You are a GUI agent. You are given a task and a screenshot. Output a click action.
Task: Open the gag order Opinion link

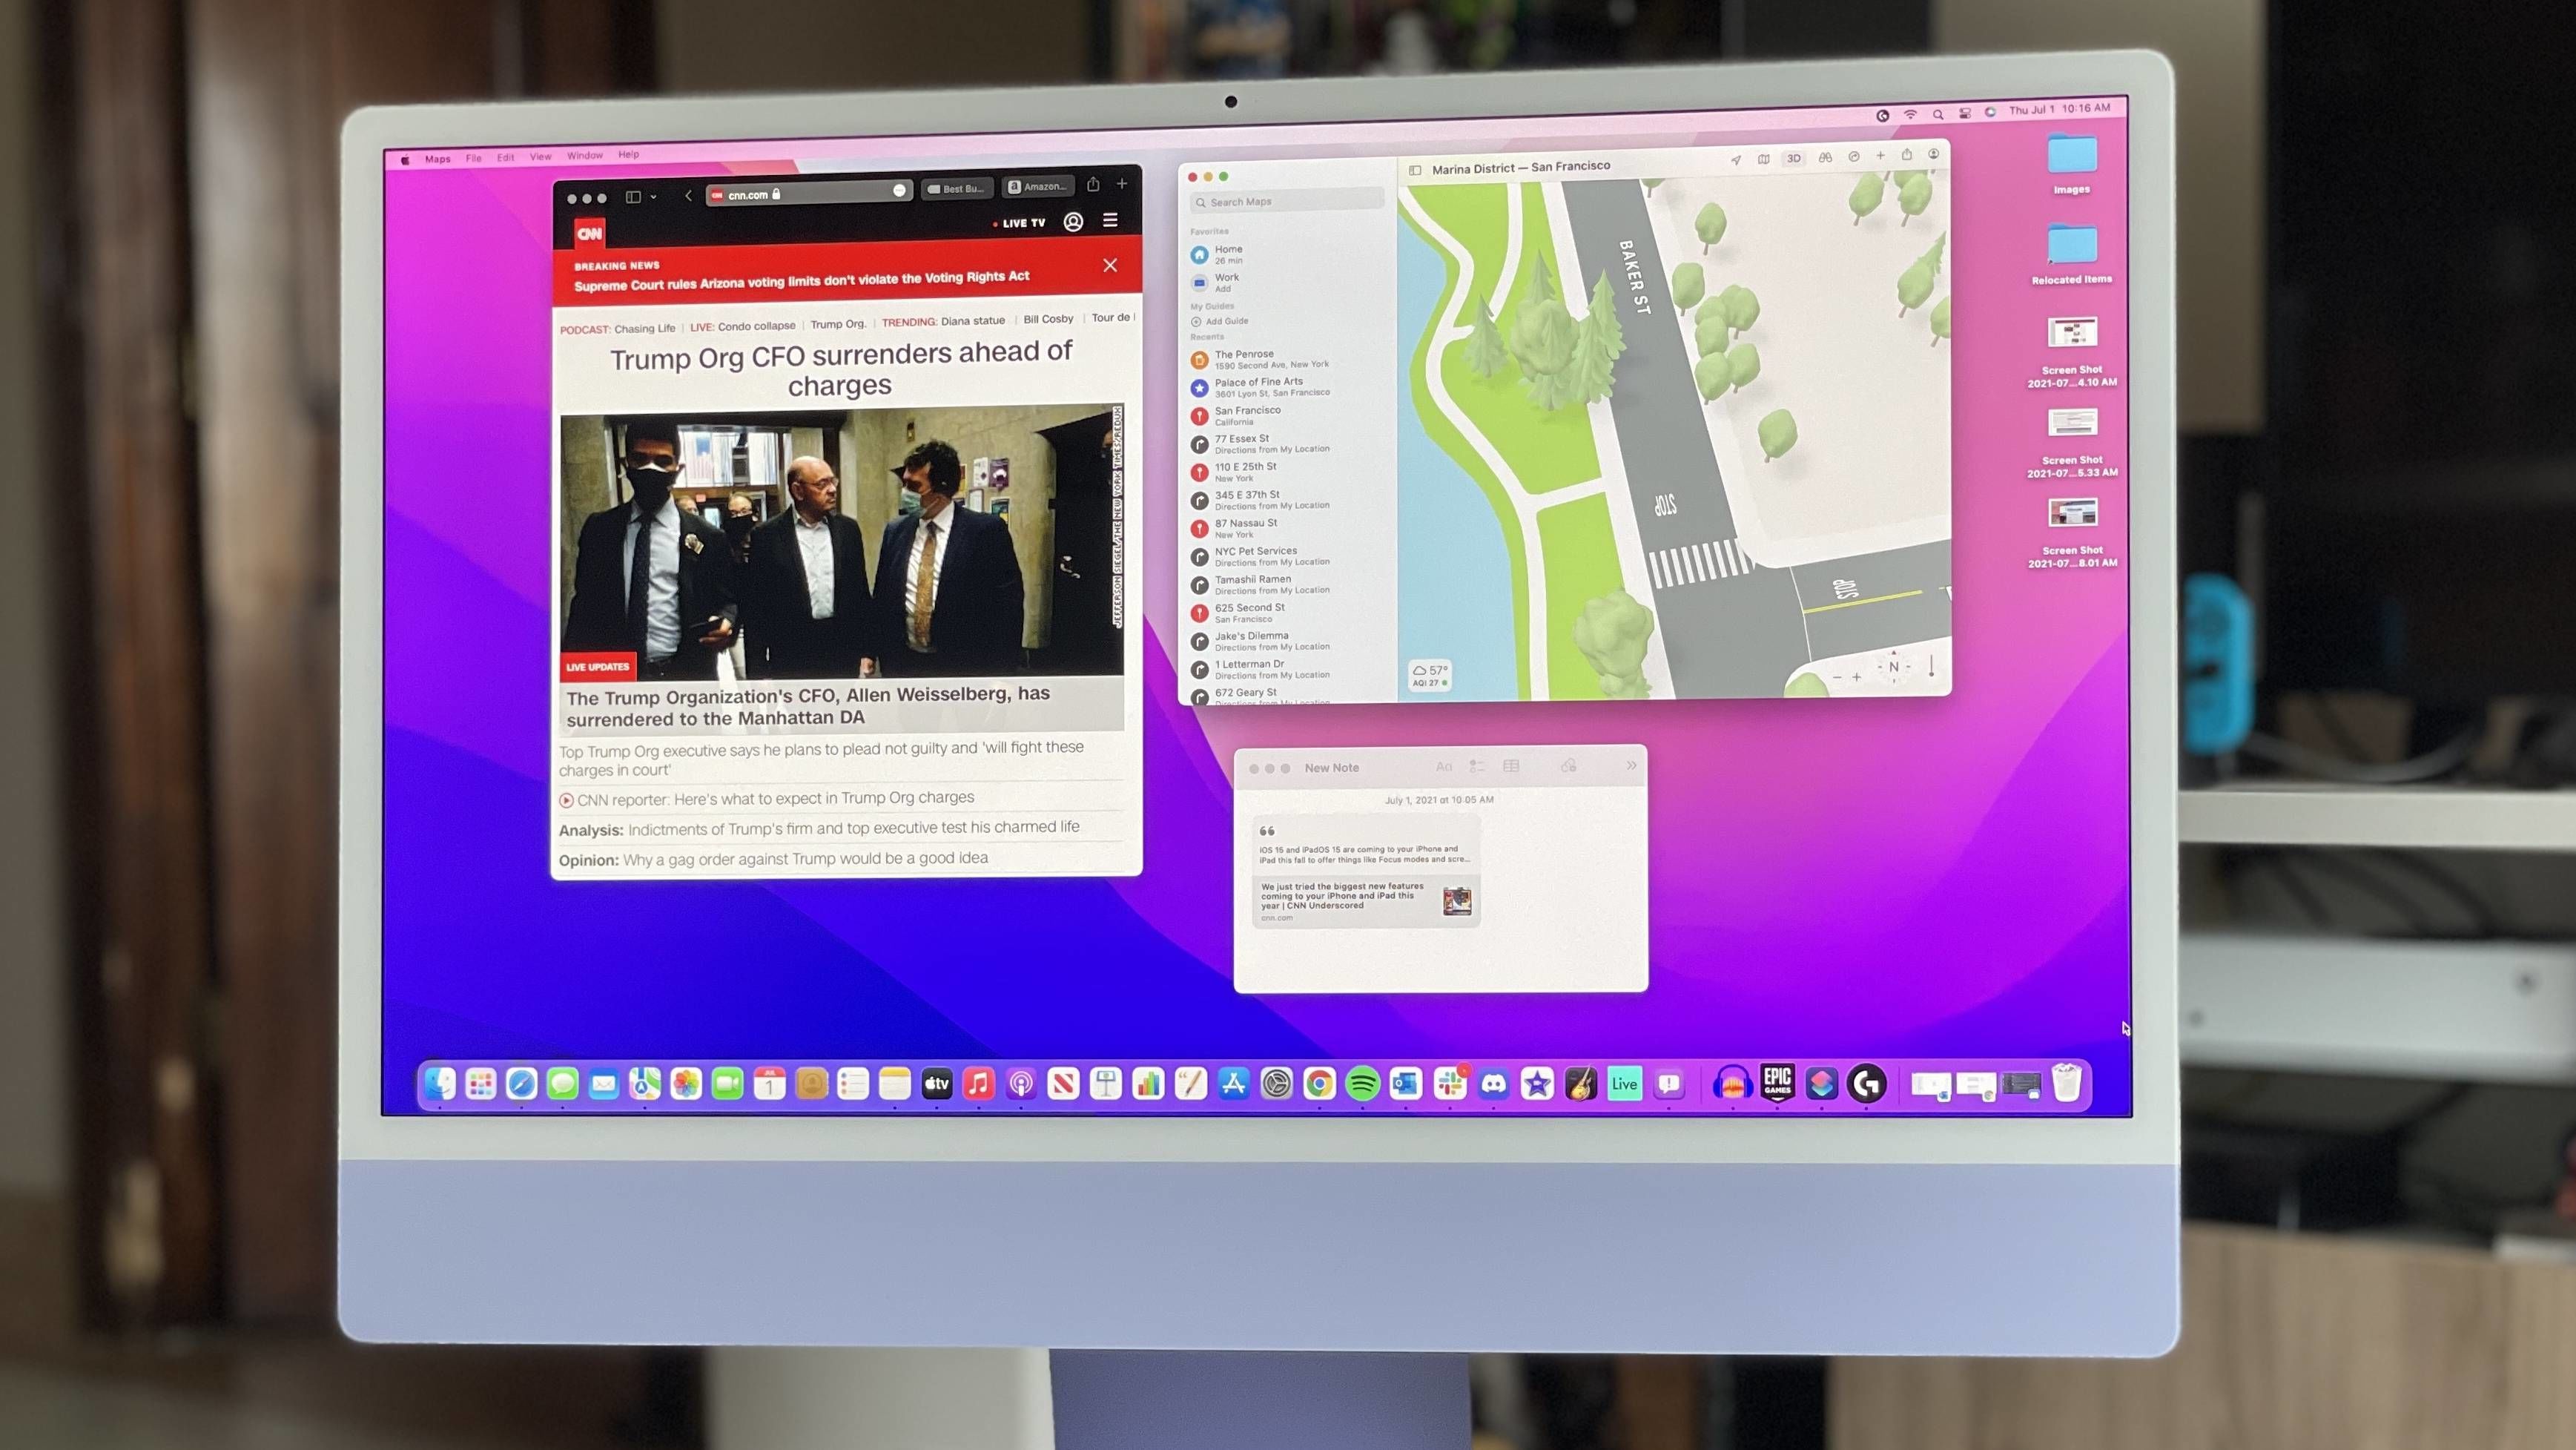pos(773,859)
